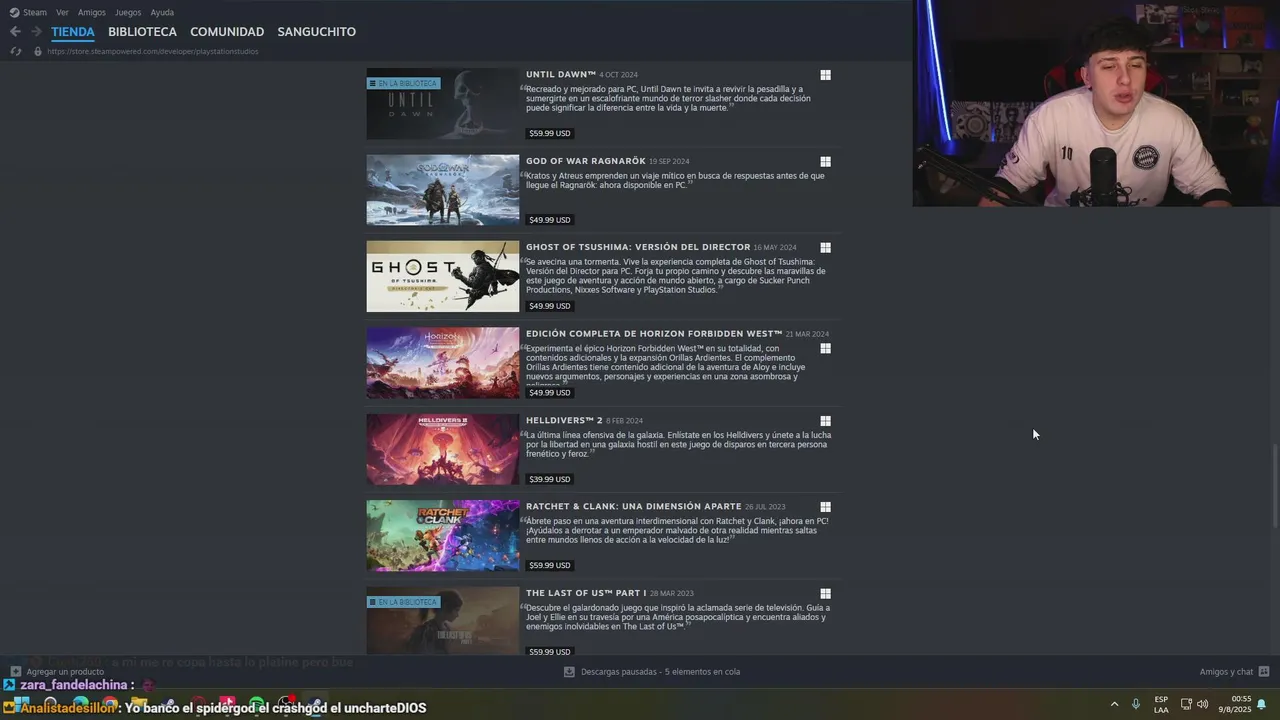Open the UNTIL DAWN title link

(x=561, y=74)
